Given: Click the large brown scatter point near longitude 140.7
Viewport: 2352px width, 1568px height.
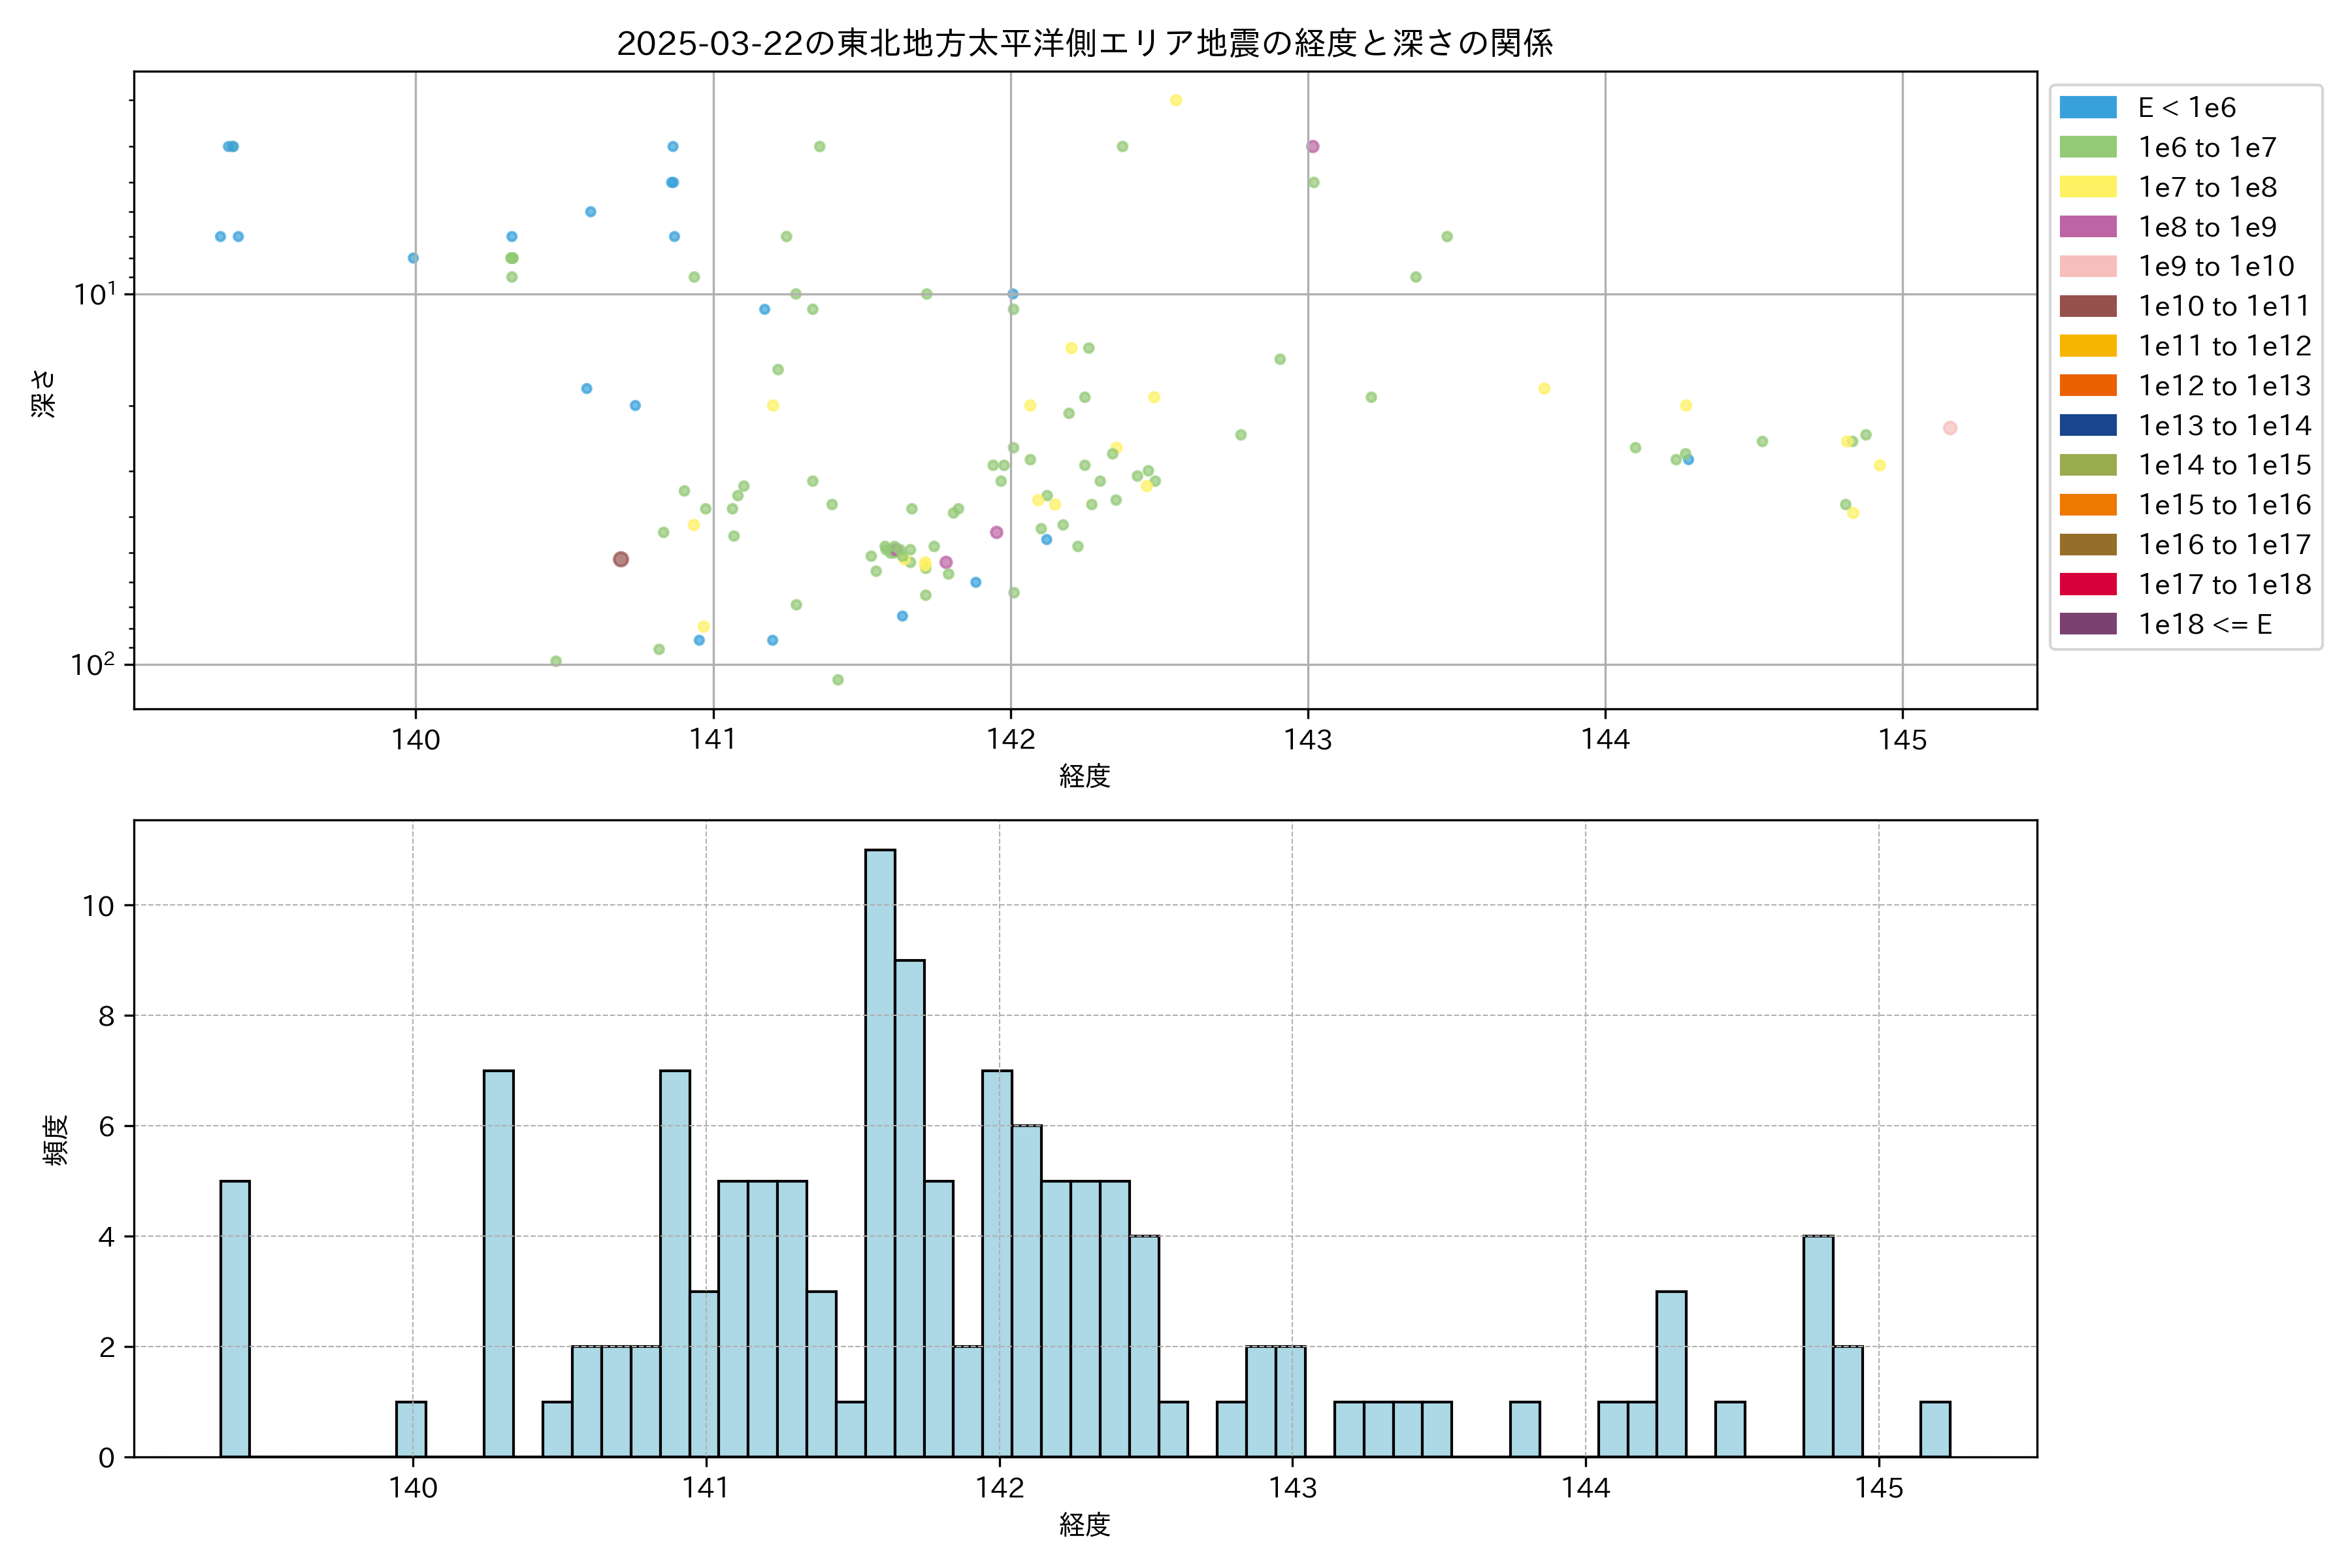Looking at the screenshot, I should pyautogui.click(x=620, y=559).
